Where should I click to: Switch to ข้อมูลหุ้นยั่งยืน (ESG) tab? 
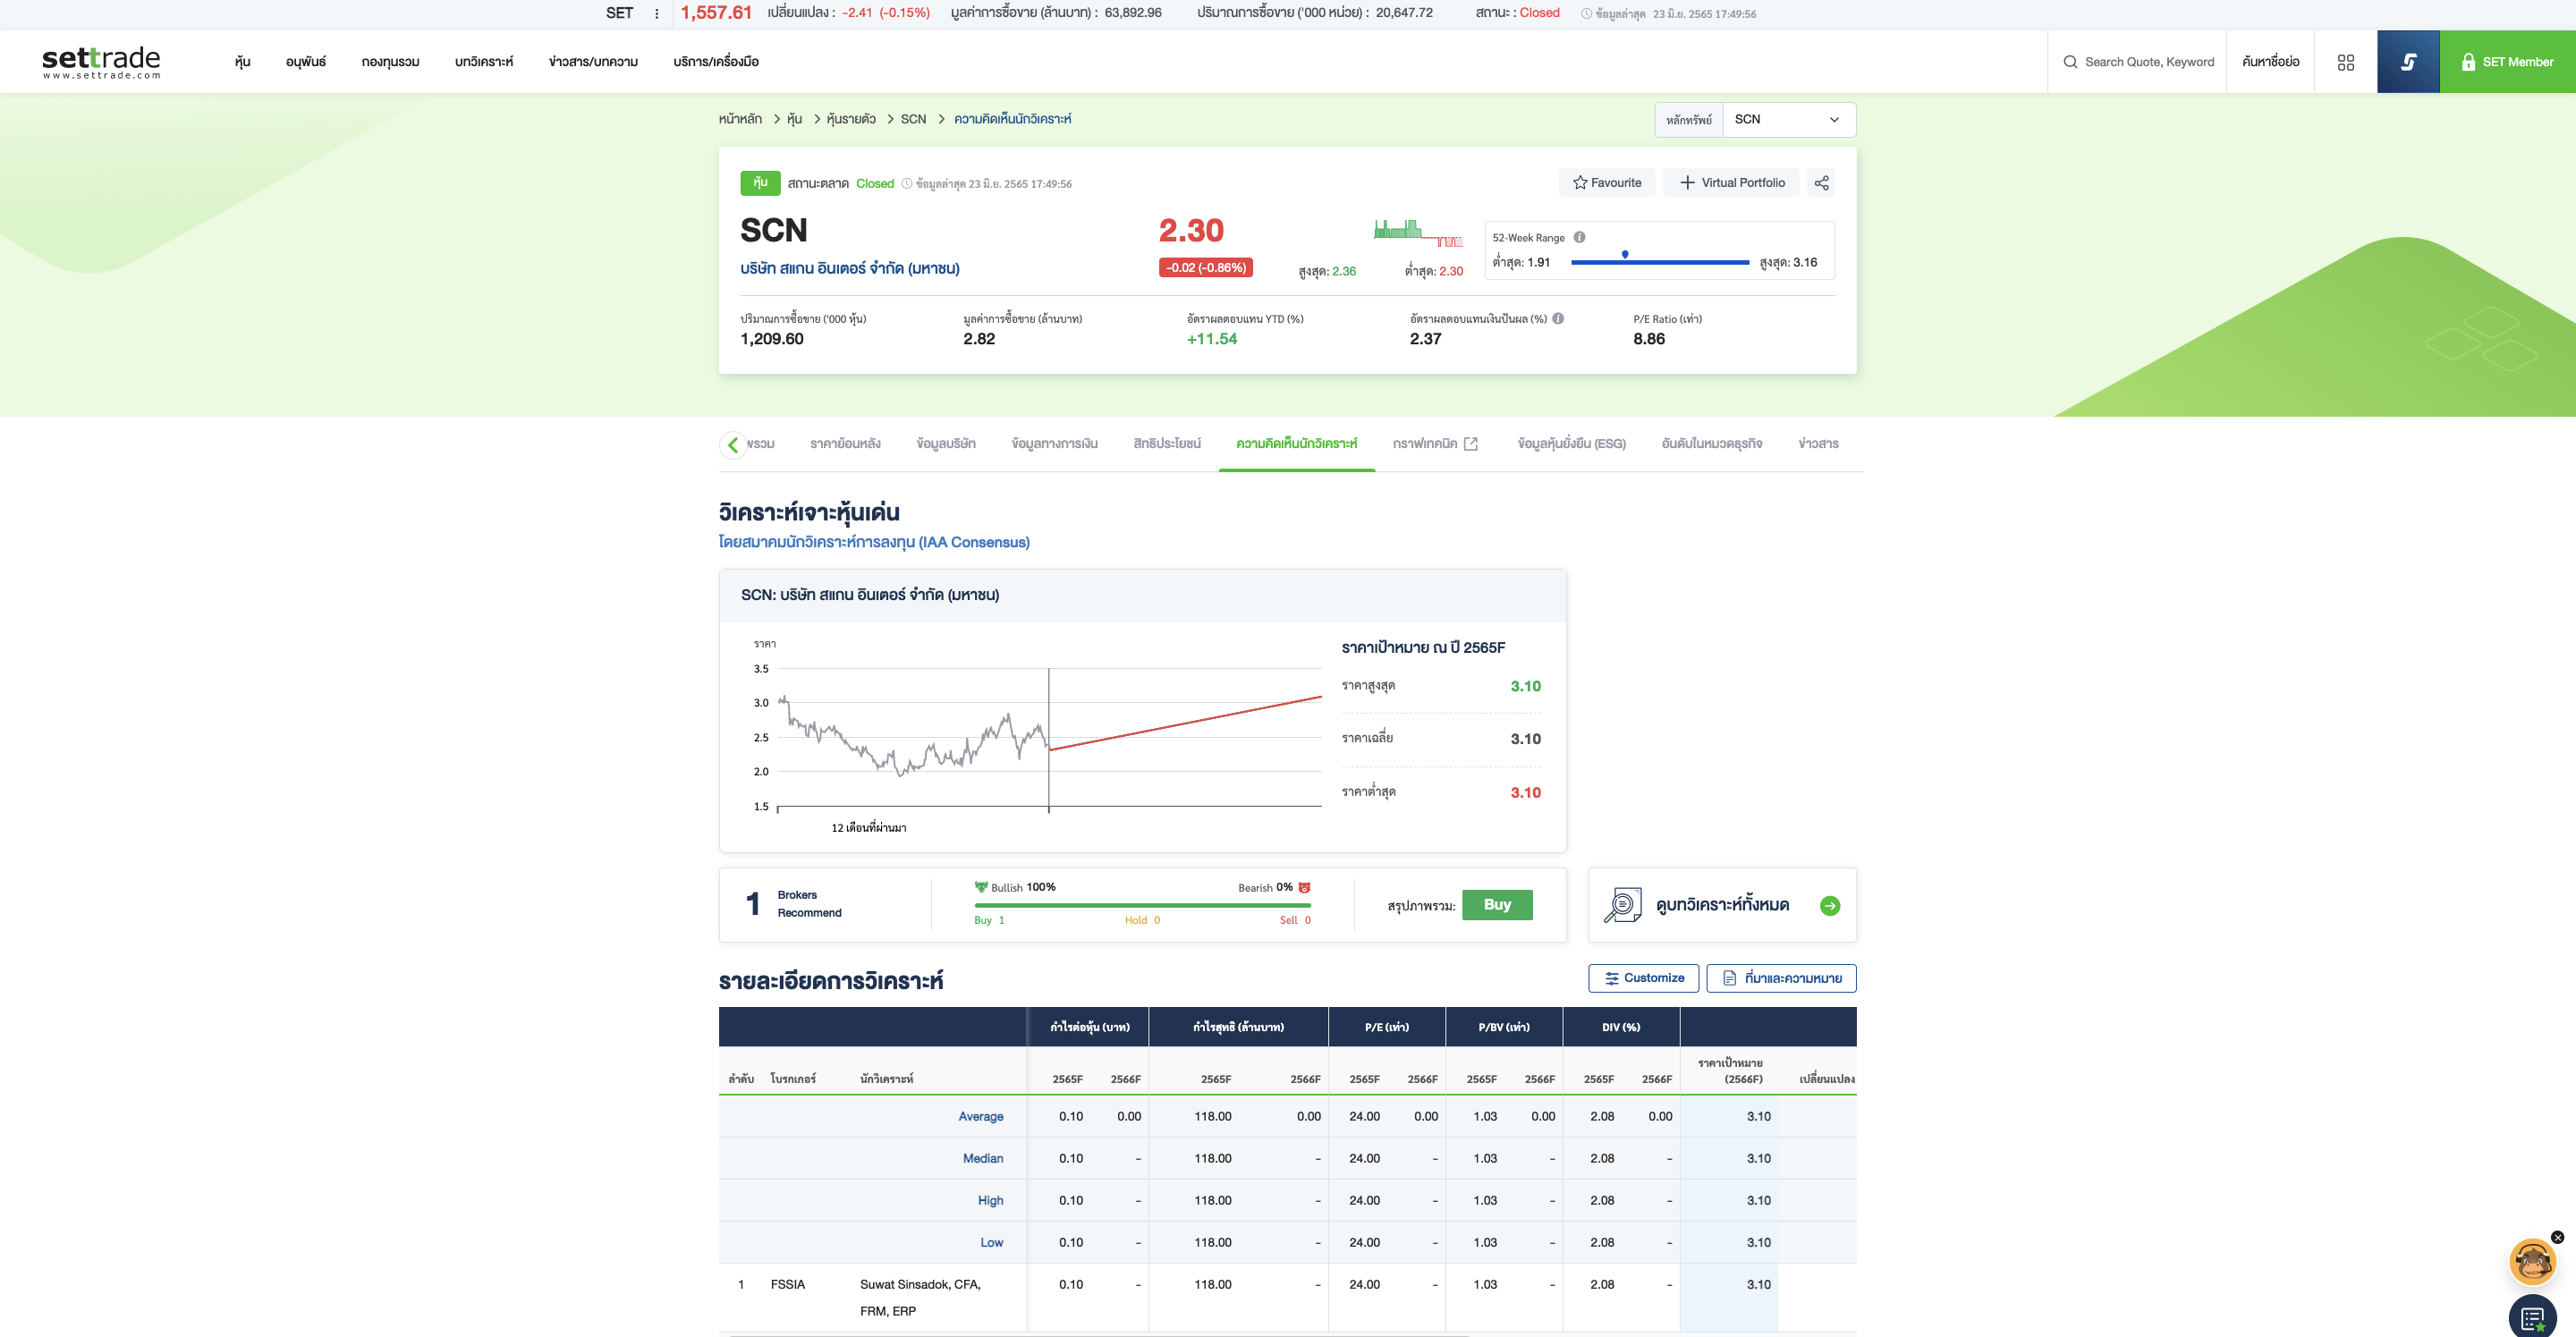click(1571, 444)
